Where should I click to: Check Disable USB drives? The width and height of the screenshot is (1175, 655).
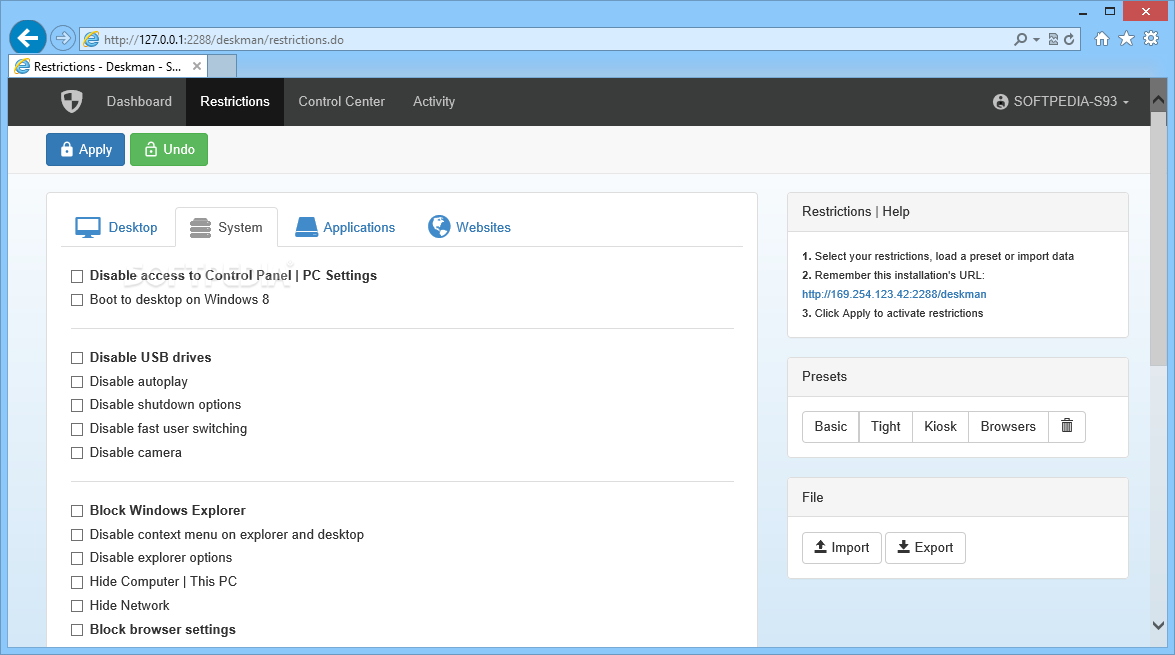click(76, 358)
